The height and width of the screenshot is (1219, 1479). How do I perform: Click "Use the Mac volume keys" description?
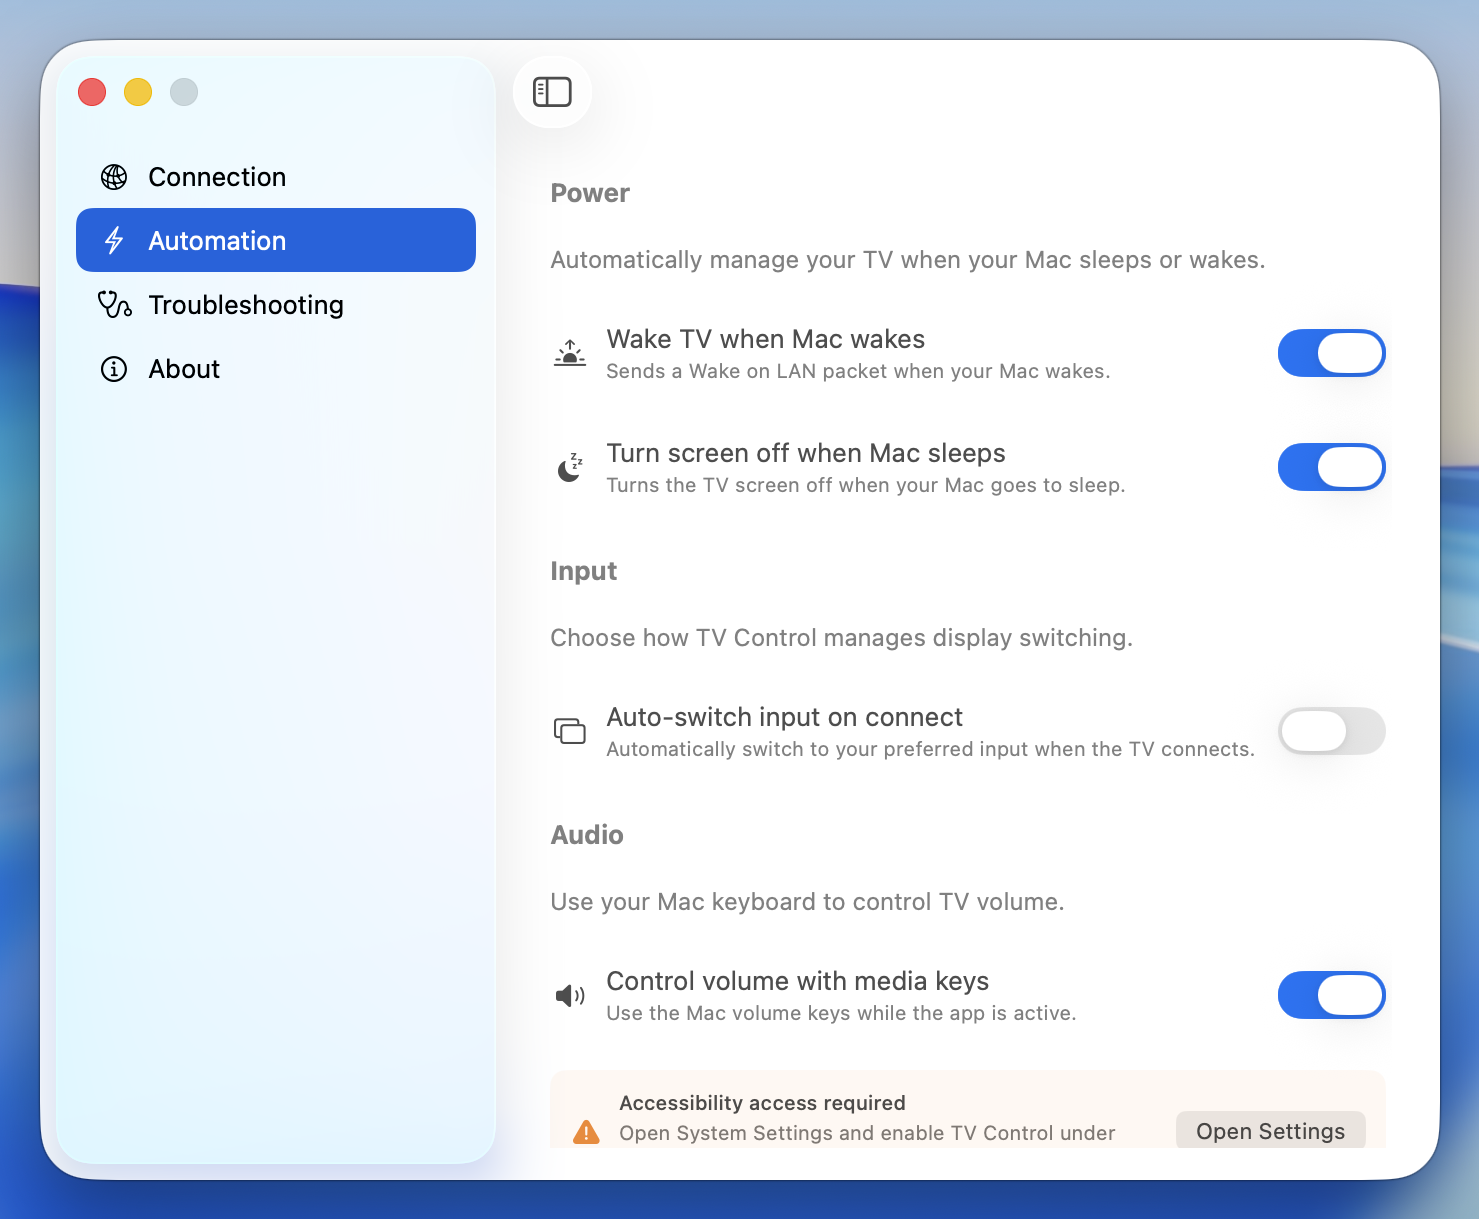tap(841, 1013)
